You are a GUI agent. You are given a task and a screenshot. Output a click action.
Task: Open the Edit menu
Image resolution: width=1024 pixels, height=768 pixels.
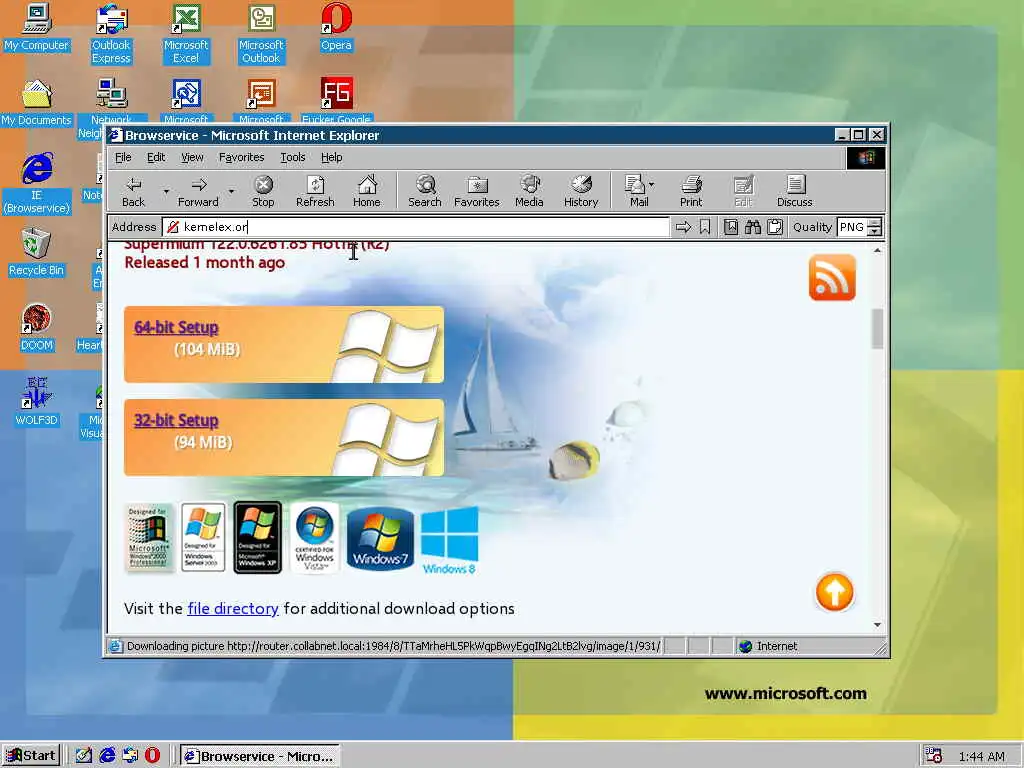coord(155,157)
